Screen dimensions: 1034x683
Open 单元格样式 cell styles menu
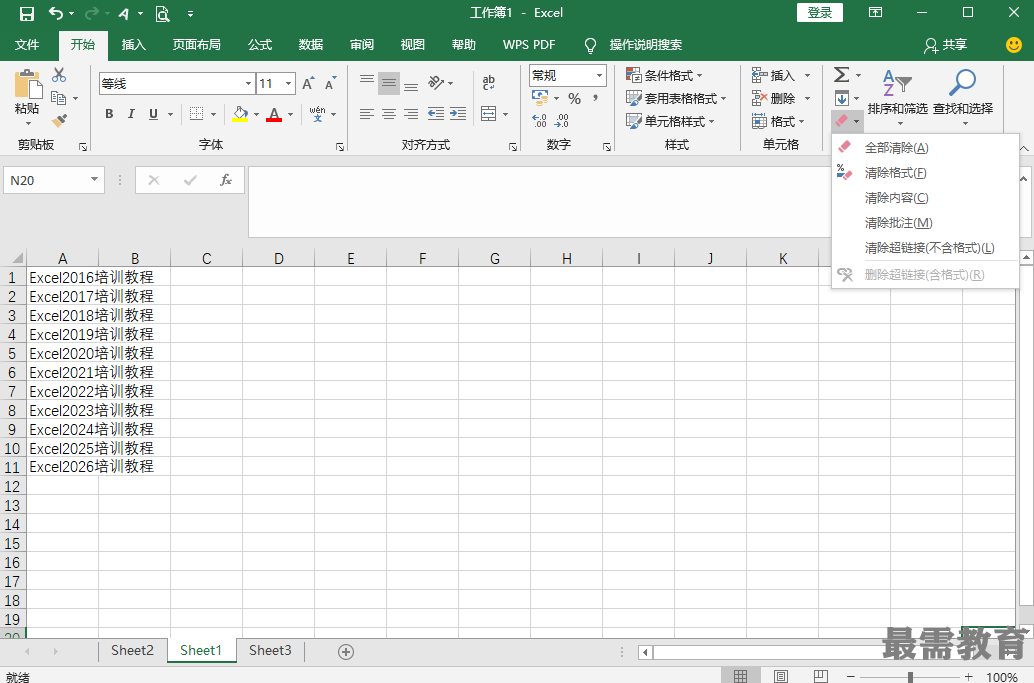click(x=670, y=121)
